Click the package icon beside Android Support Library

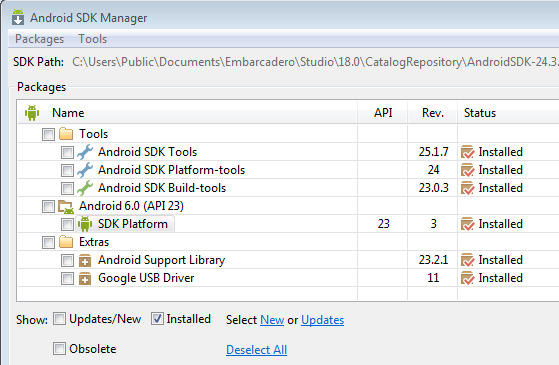[x=85, y=260]
